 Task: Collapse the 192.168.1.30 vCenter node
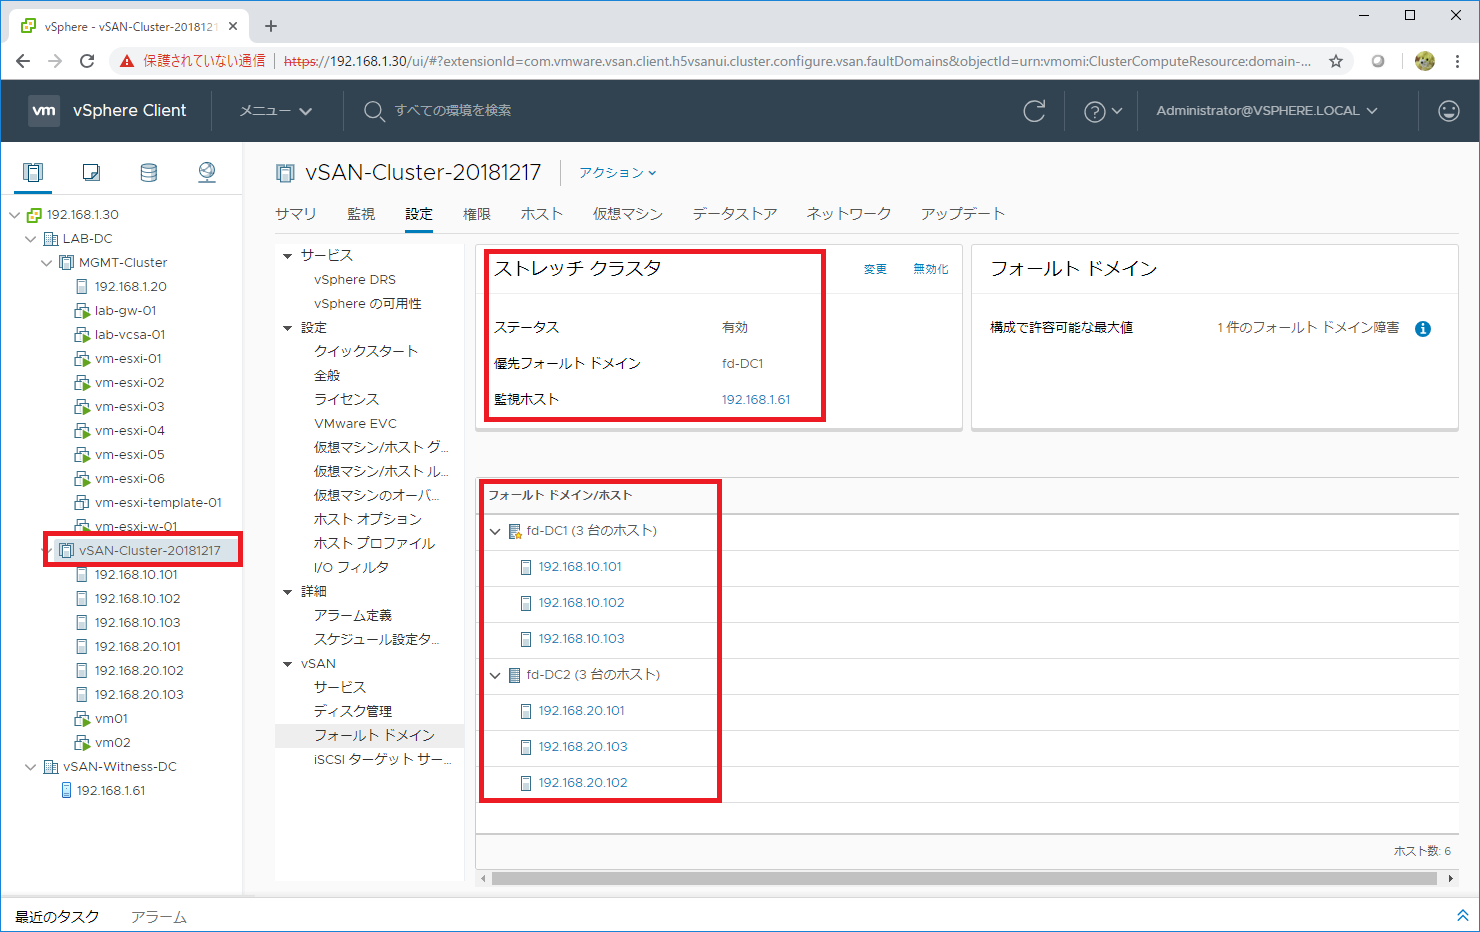pyautogui.click(x=15, y=214)
